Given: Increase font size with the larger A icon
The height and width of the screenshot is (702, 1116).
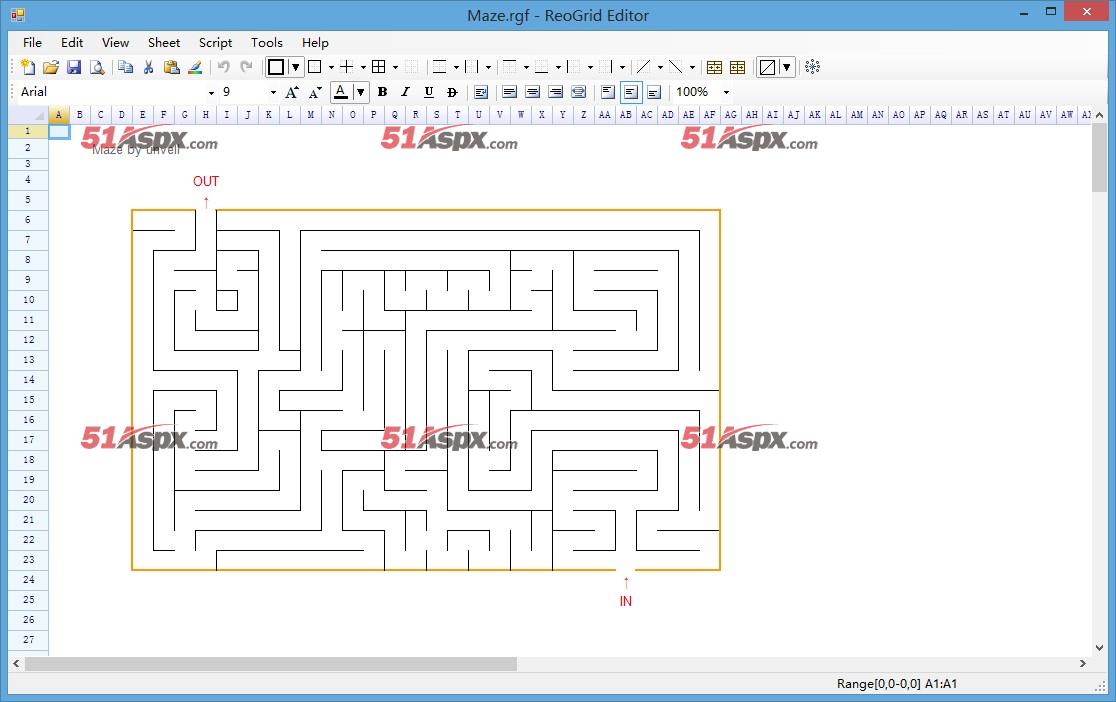Looking at the screenshot, I should pos(292,92).
